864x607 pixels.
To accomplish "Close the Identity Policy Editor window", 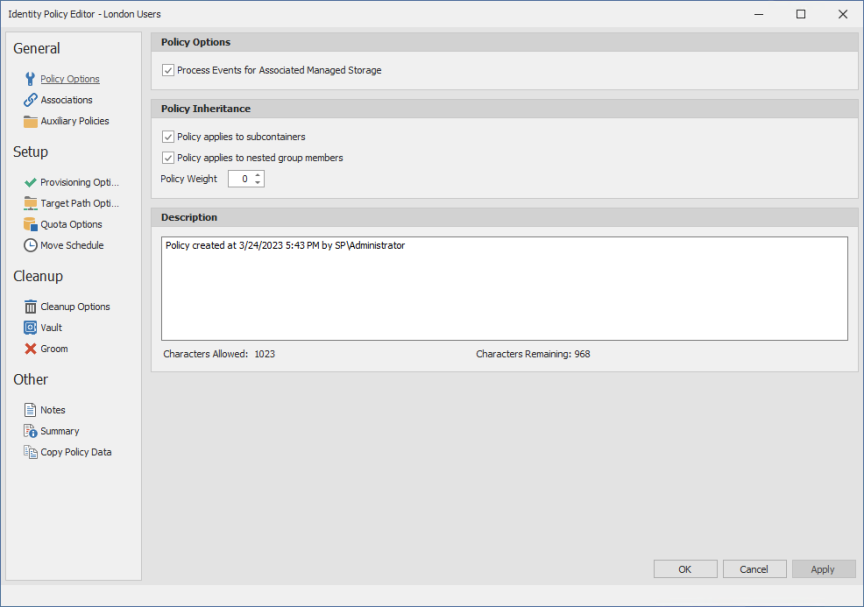I will point(843,14).
